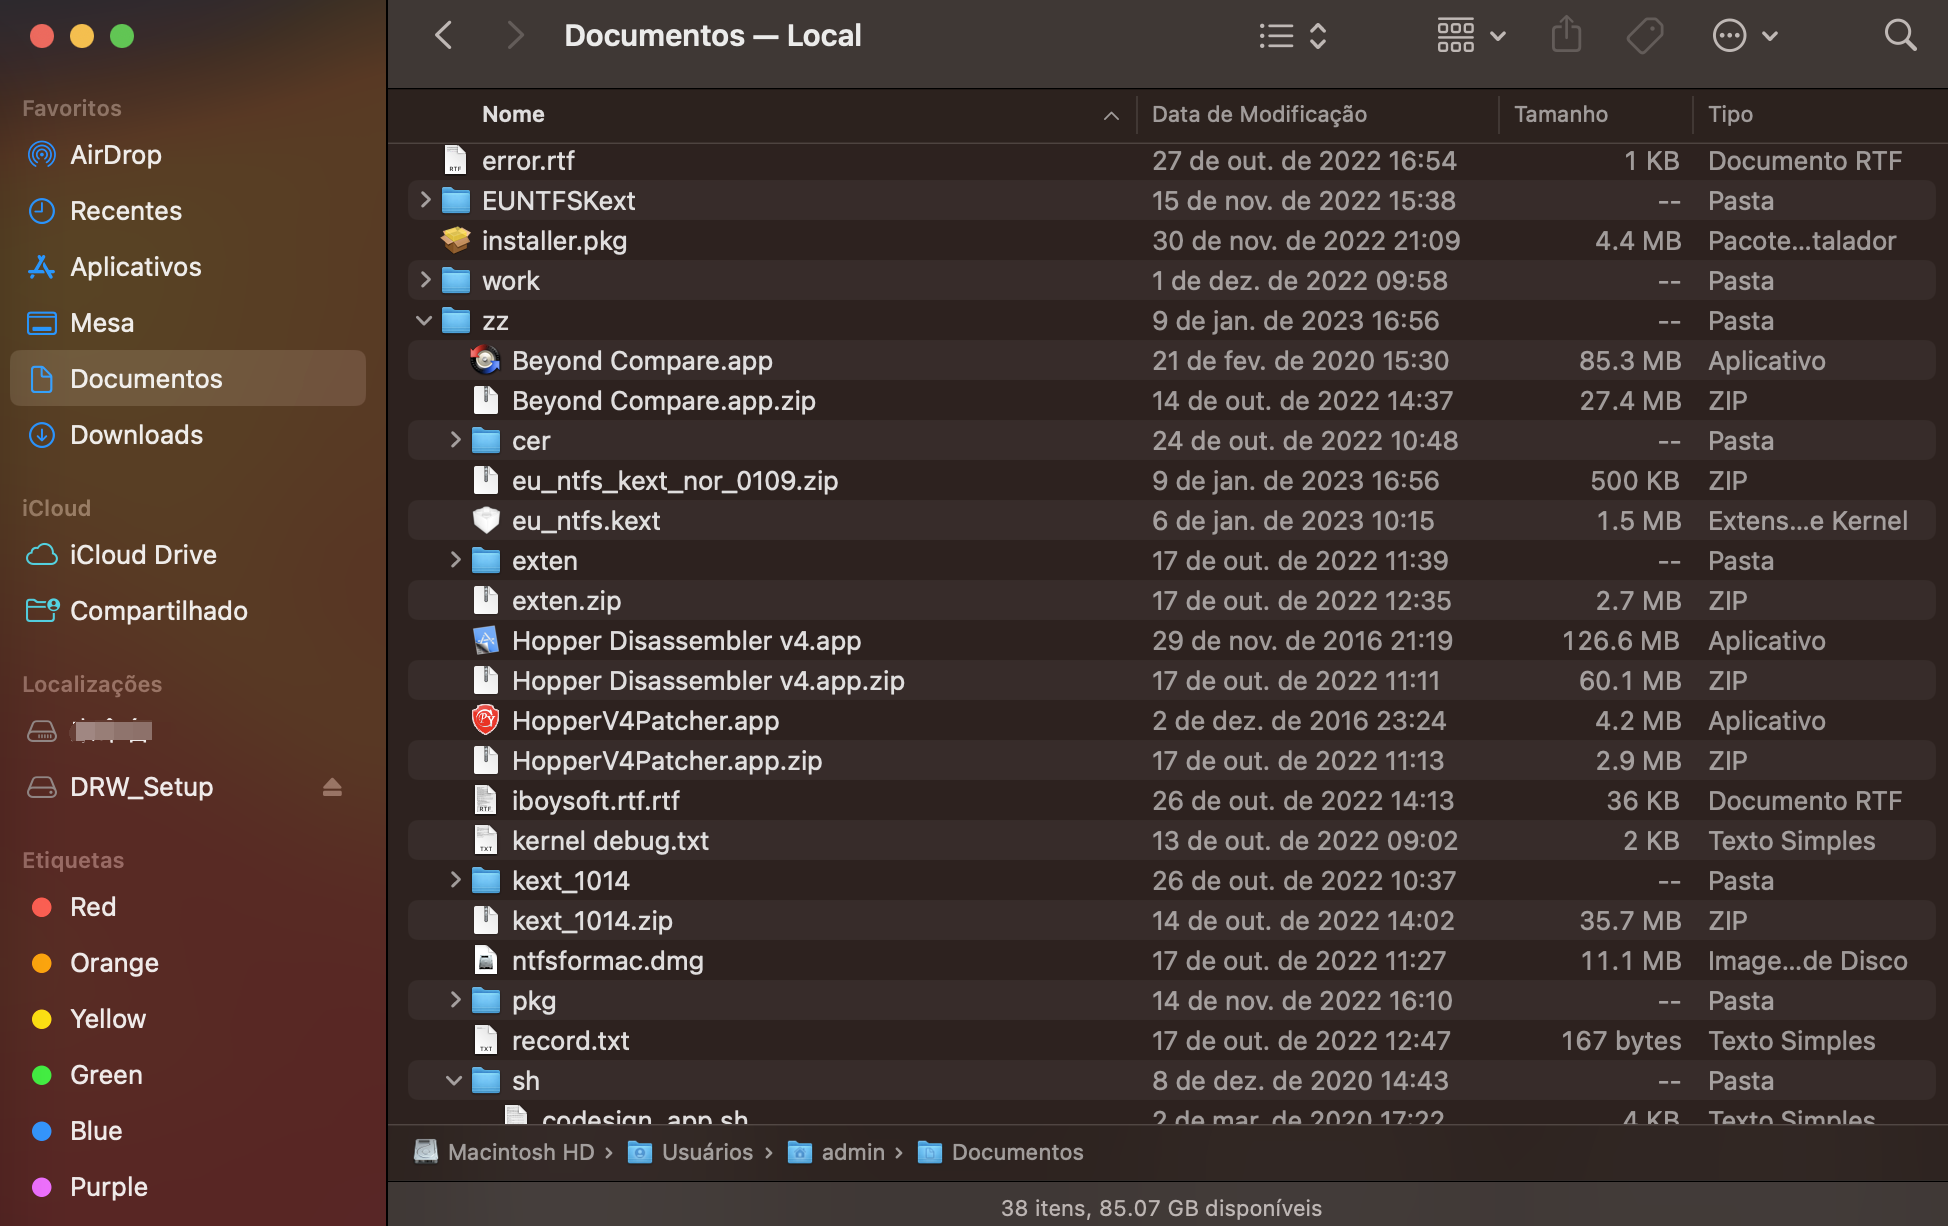The width and height of the screenshot is (1948, 1226).
Task: Select the HopperV4Patcher.app icon
Action: click(485, 720)
